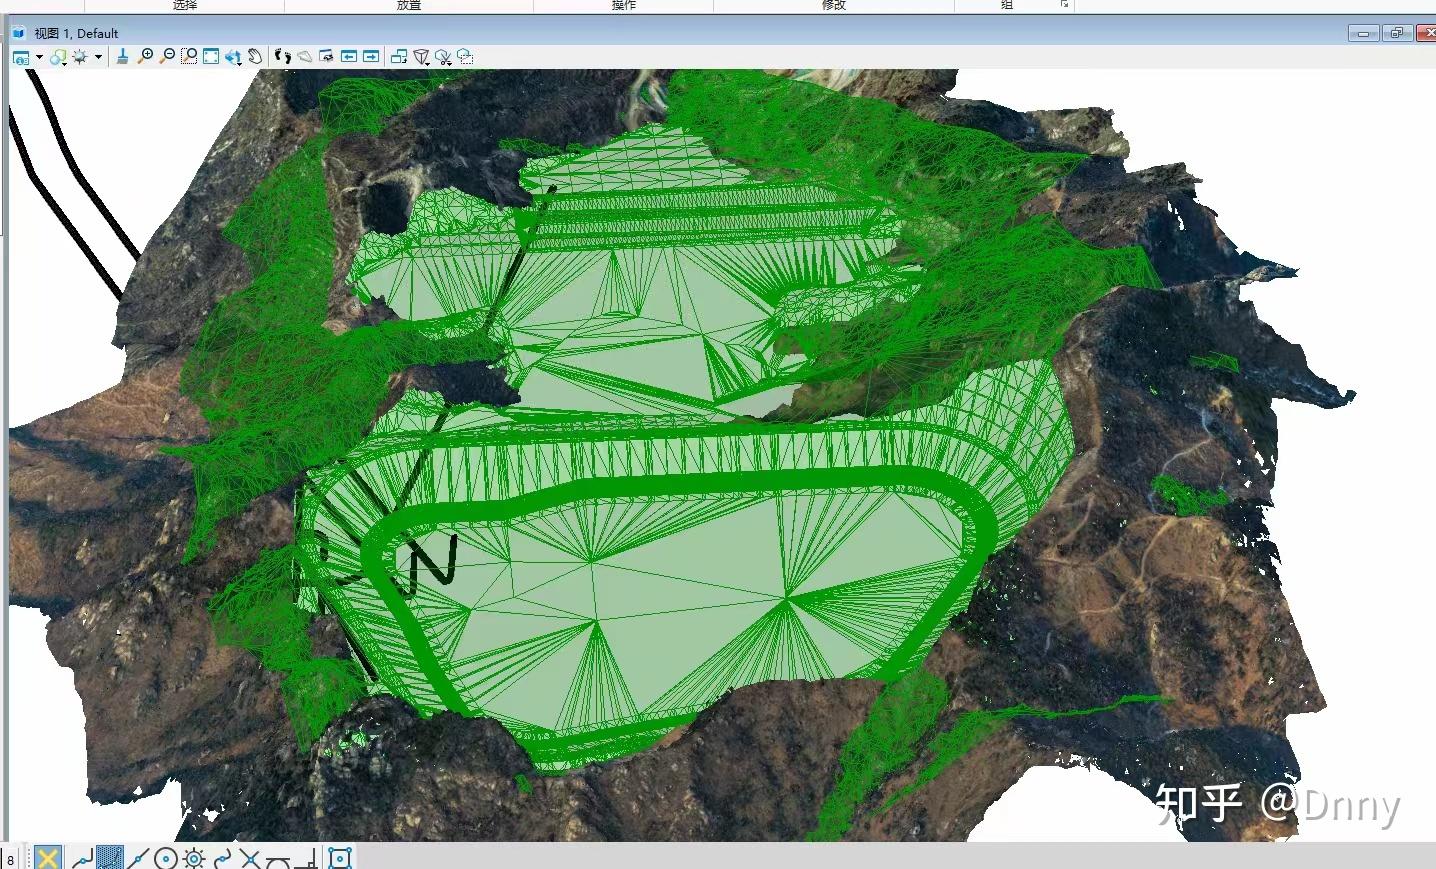Select the Zoom In tool
Image resolution: width=1436 pixels, height=869 pixels.
146,57
